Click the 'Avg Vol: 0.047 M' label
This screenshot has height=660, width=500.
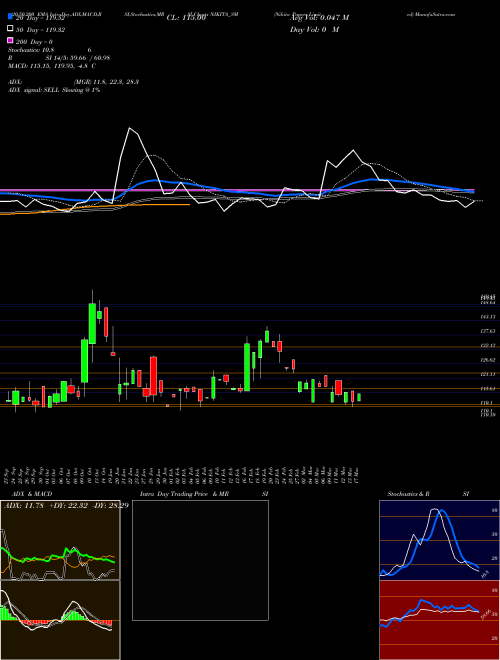319,18
